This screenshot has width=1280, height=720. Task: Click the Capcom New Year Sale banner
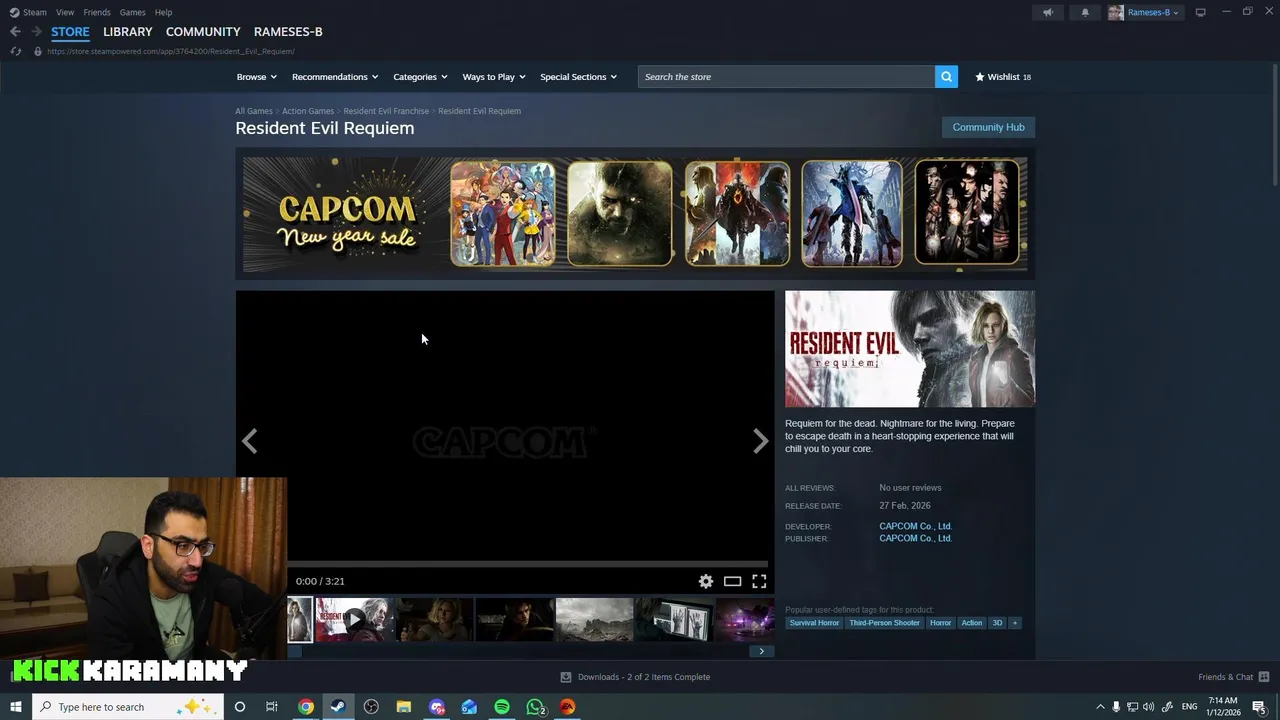point(635,213)
